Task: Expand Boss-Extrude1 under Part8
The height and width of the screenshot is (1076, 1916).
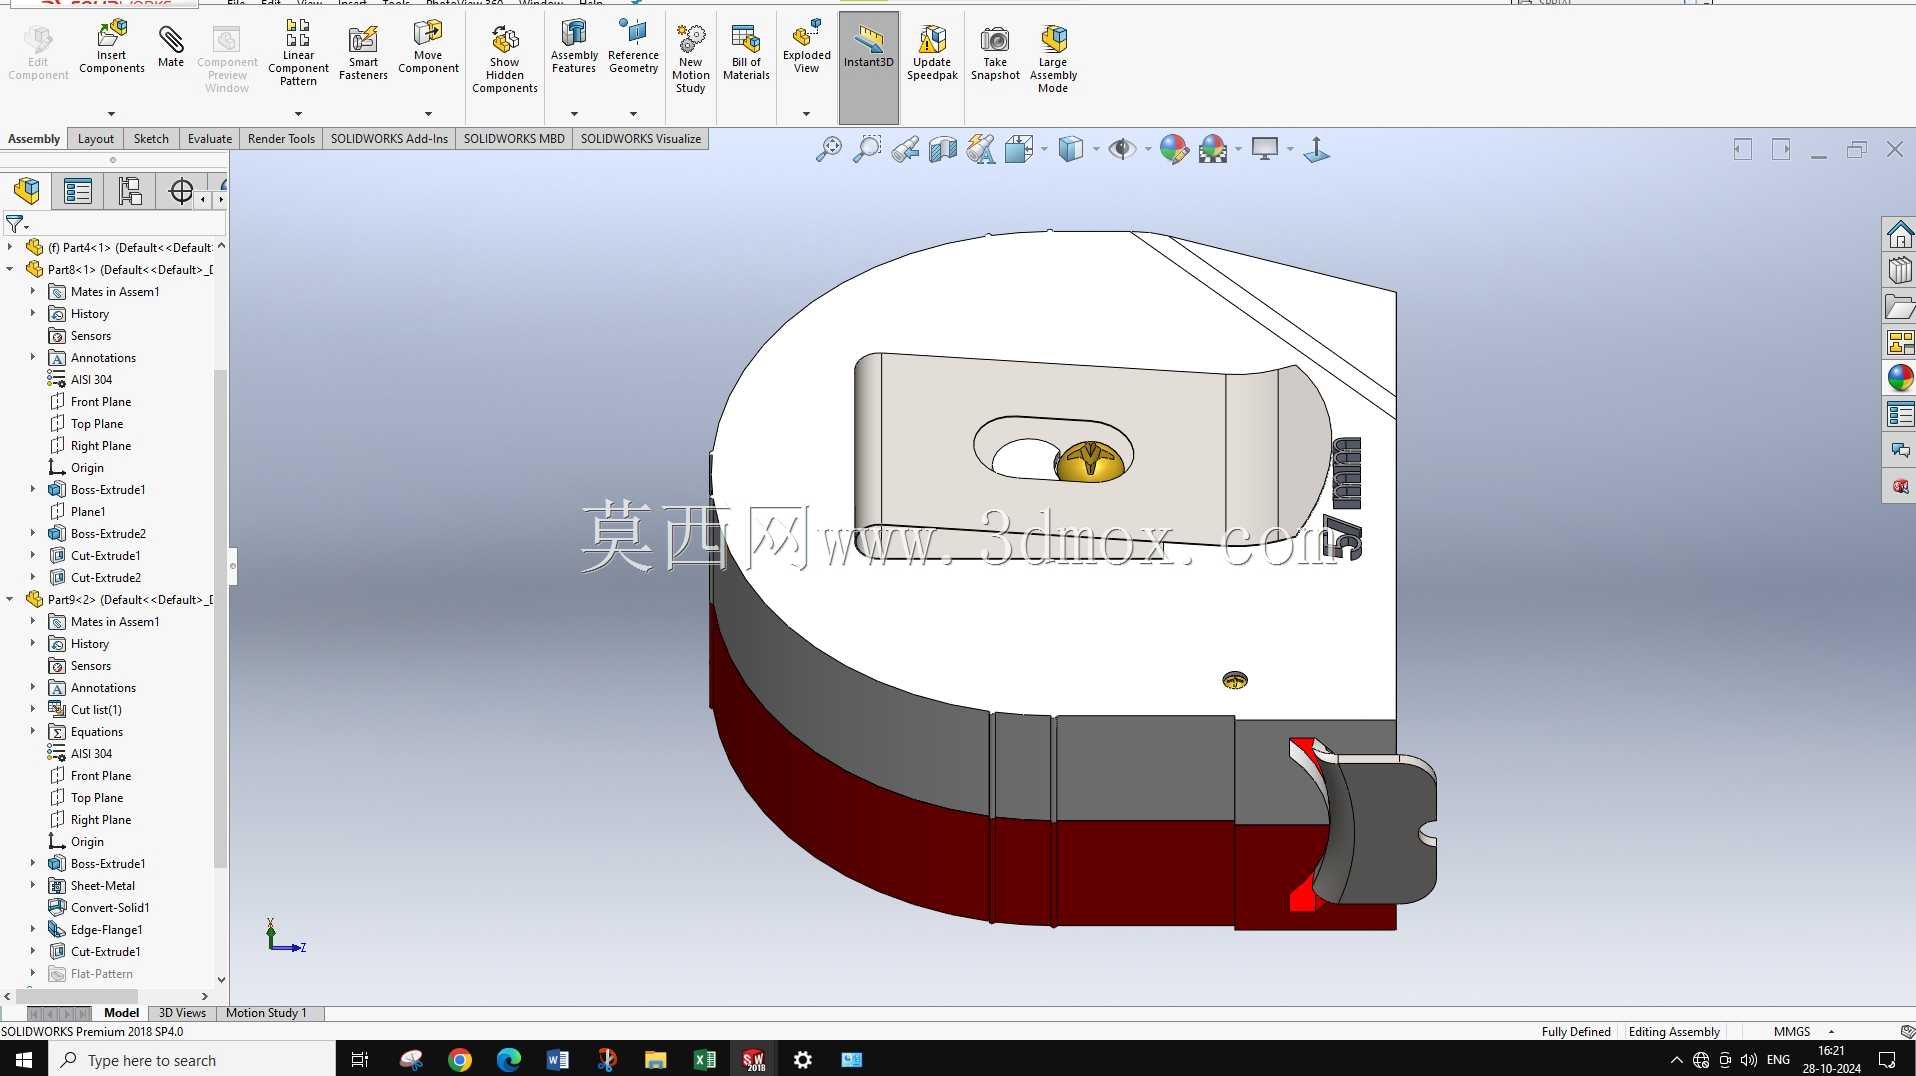Action: [x=32, y=489]
